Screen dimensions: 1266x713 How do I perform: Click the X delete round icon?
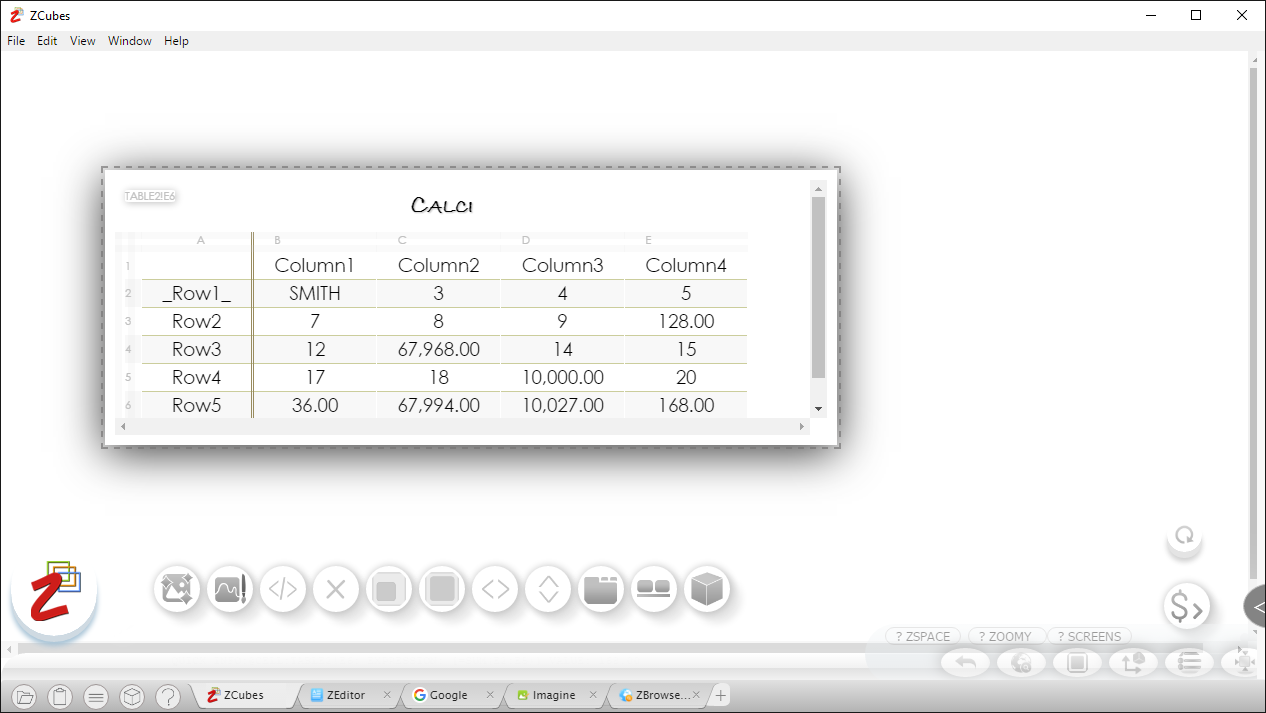[336, 589]
